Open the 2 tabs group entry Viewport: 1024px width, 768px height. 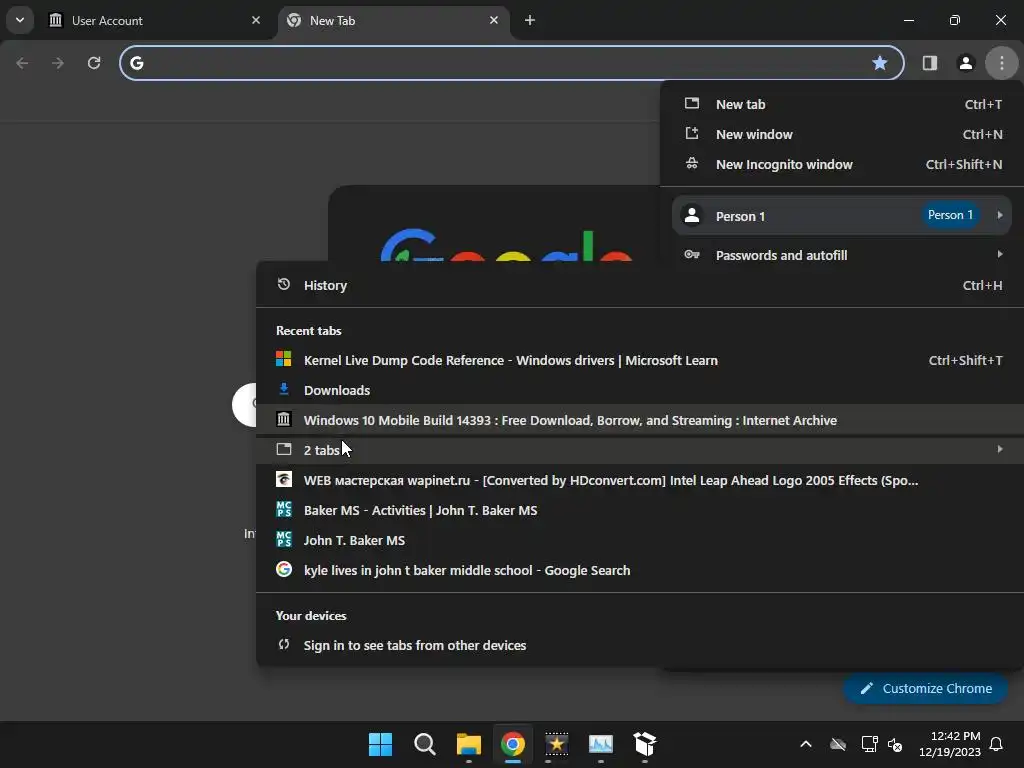click(x=640, y=450)
